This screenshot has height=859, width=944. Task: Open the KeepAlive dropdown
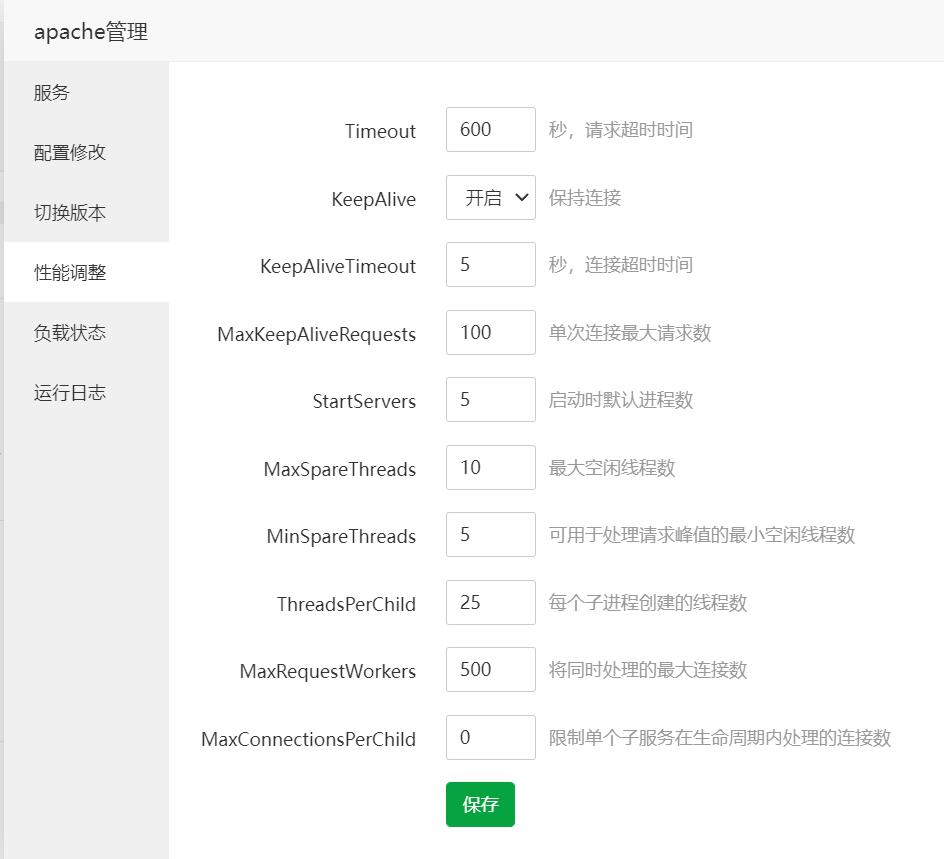coord(491,197)
